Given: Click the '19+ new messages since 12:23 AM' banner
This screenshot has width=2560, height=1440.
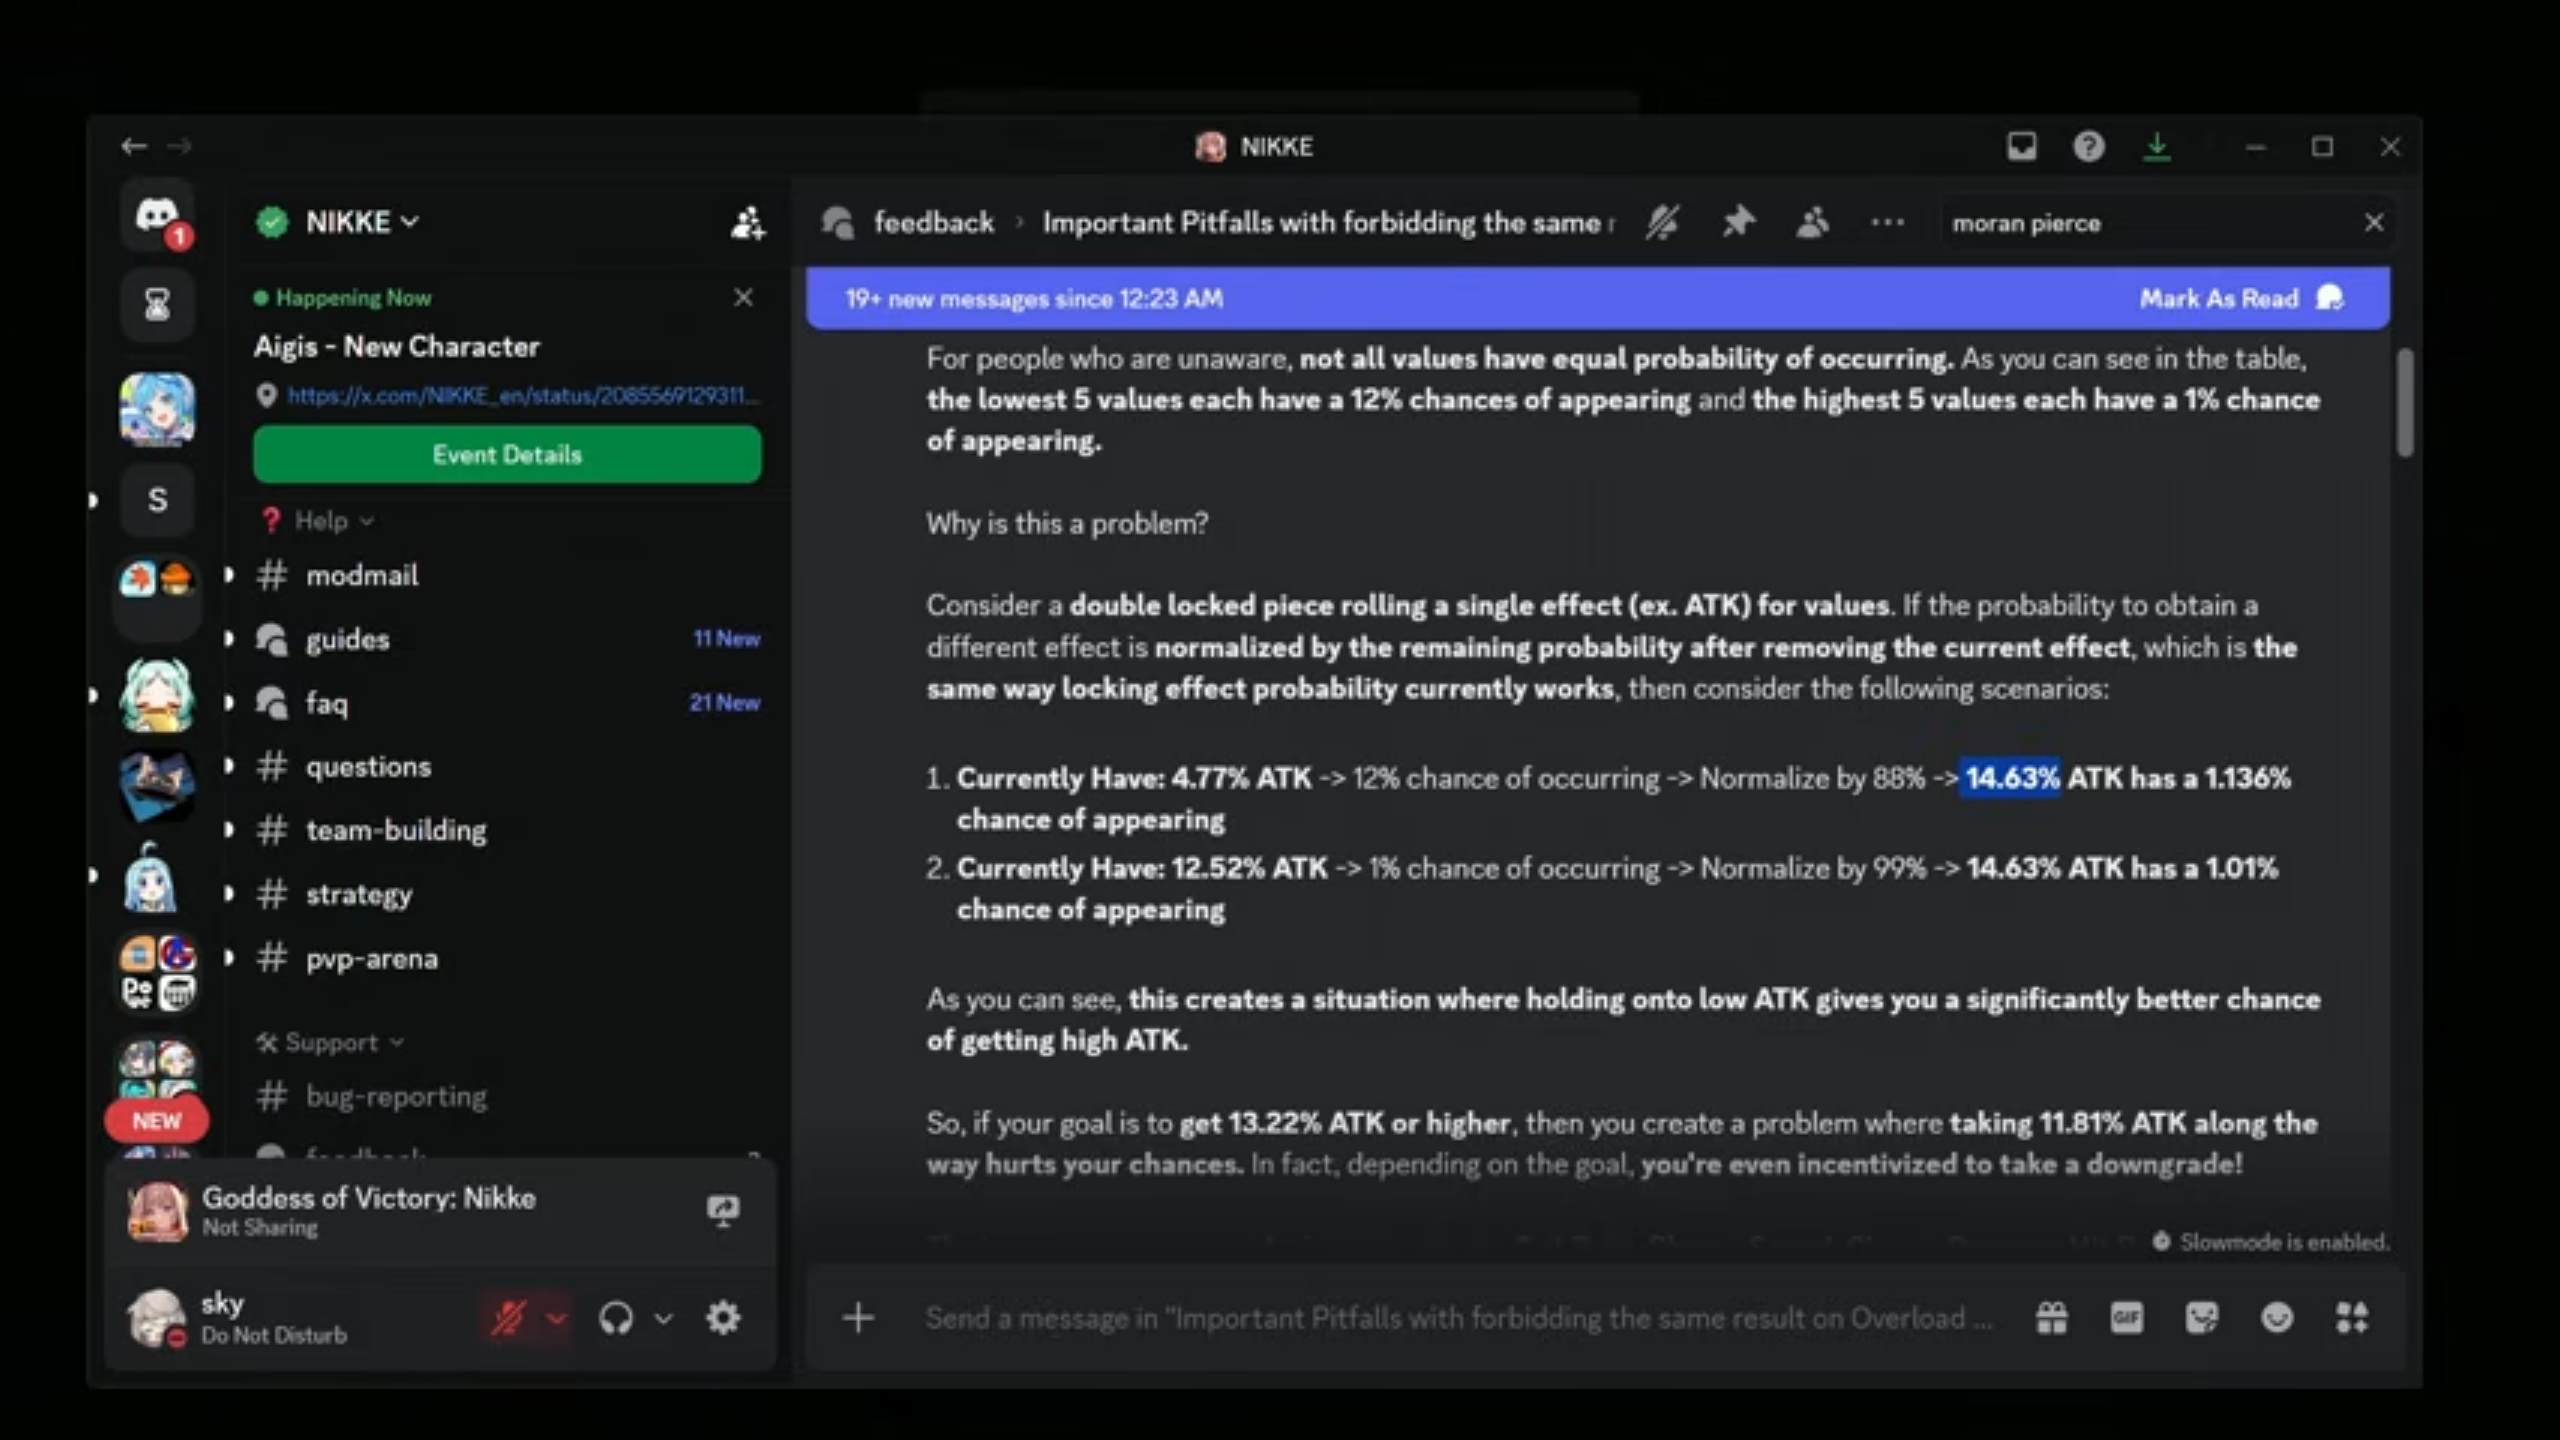Looking at the screenshot, I should [x=1034, y=298].
